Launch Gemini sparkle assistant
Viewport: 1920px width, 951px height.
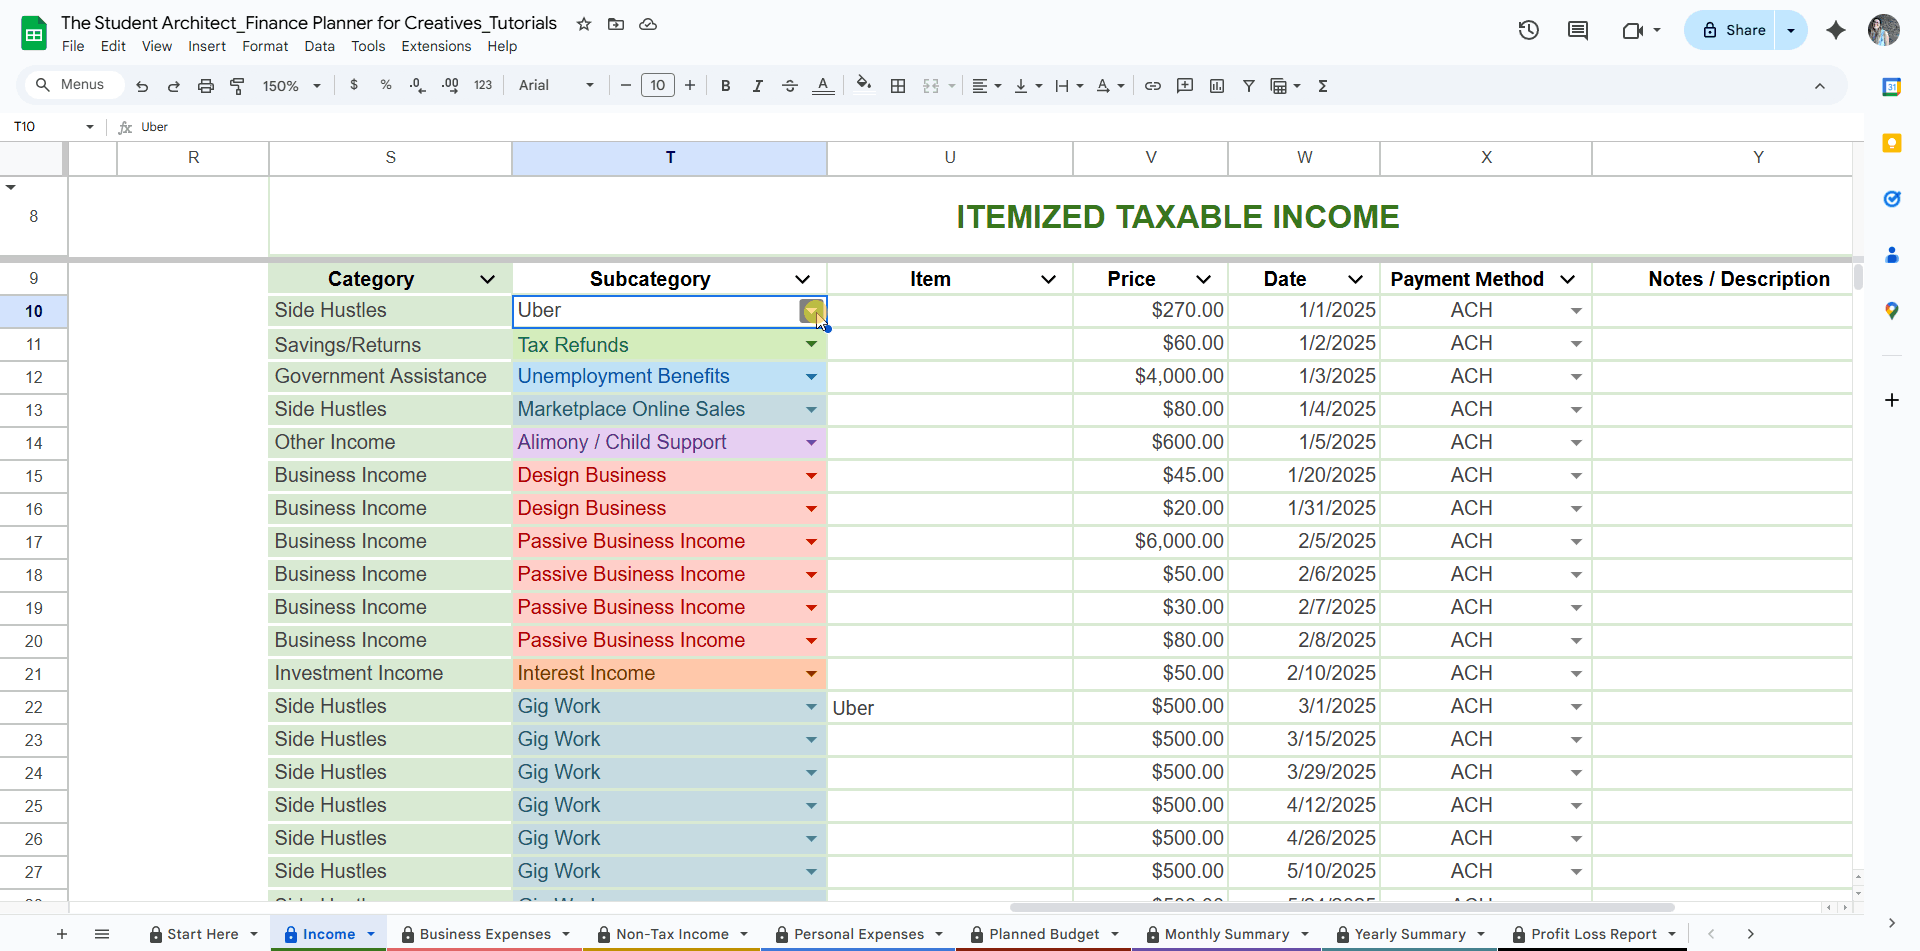pos(1836,30)
